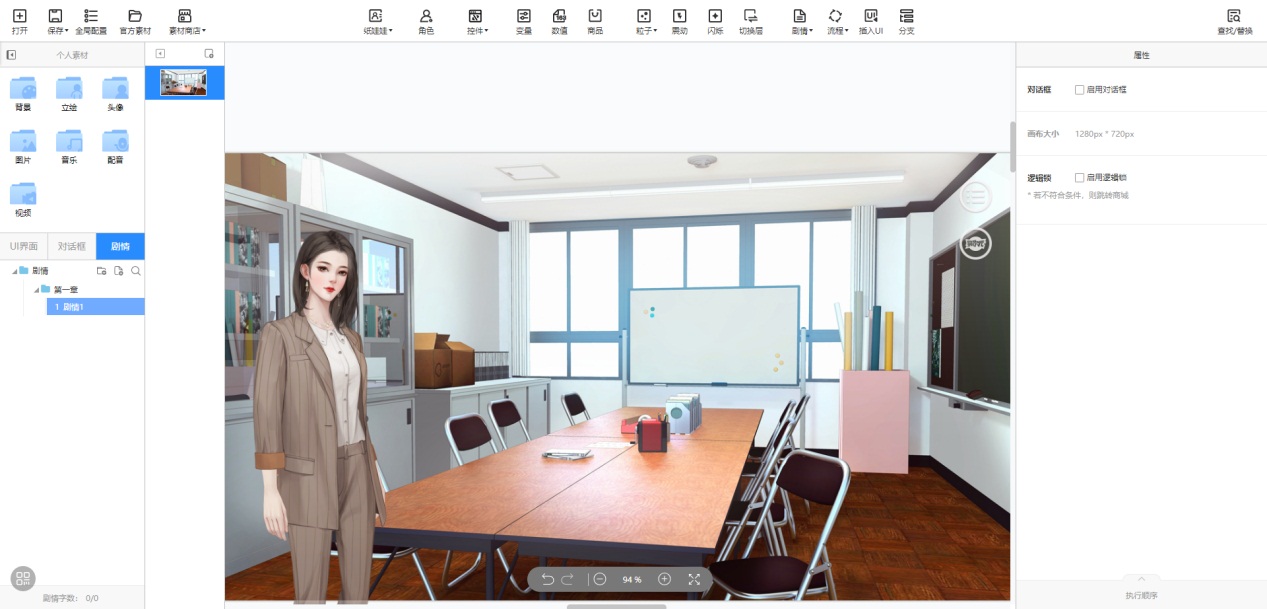Collapse the 第一章 chapter tree node
Viewport: 1267px width, 609px height.
click(37, 290)
